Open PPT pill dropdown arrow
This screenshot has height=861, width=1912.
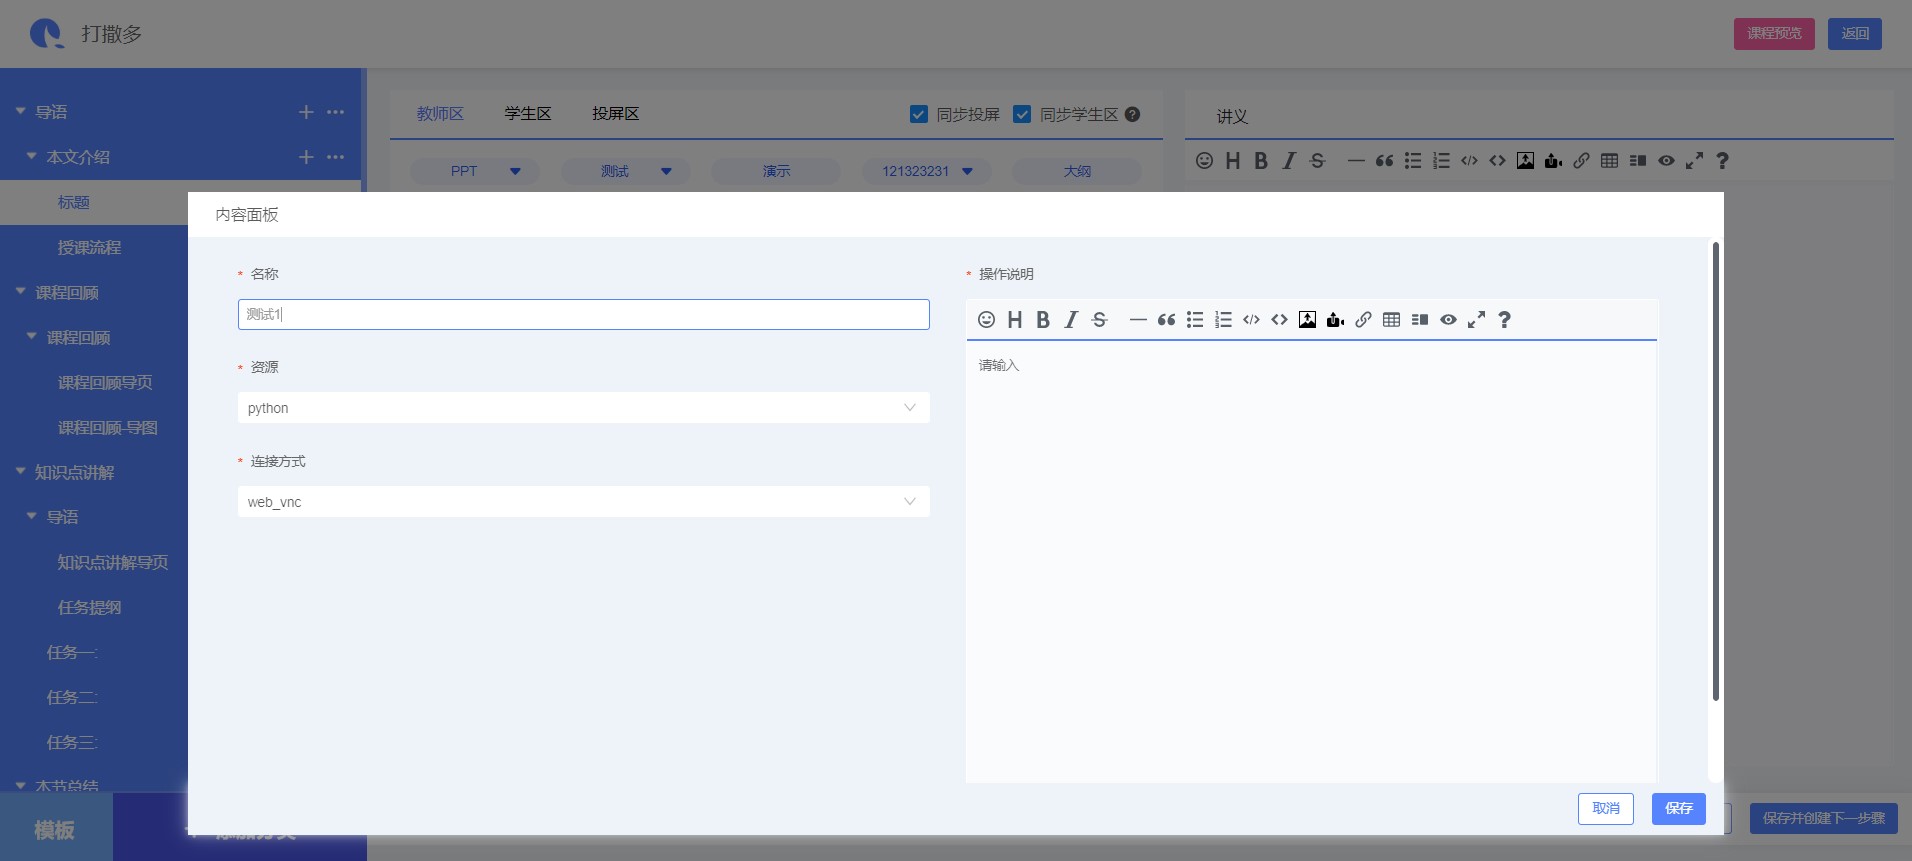pos(515,171)
